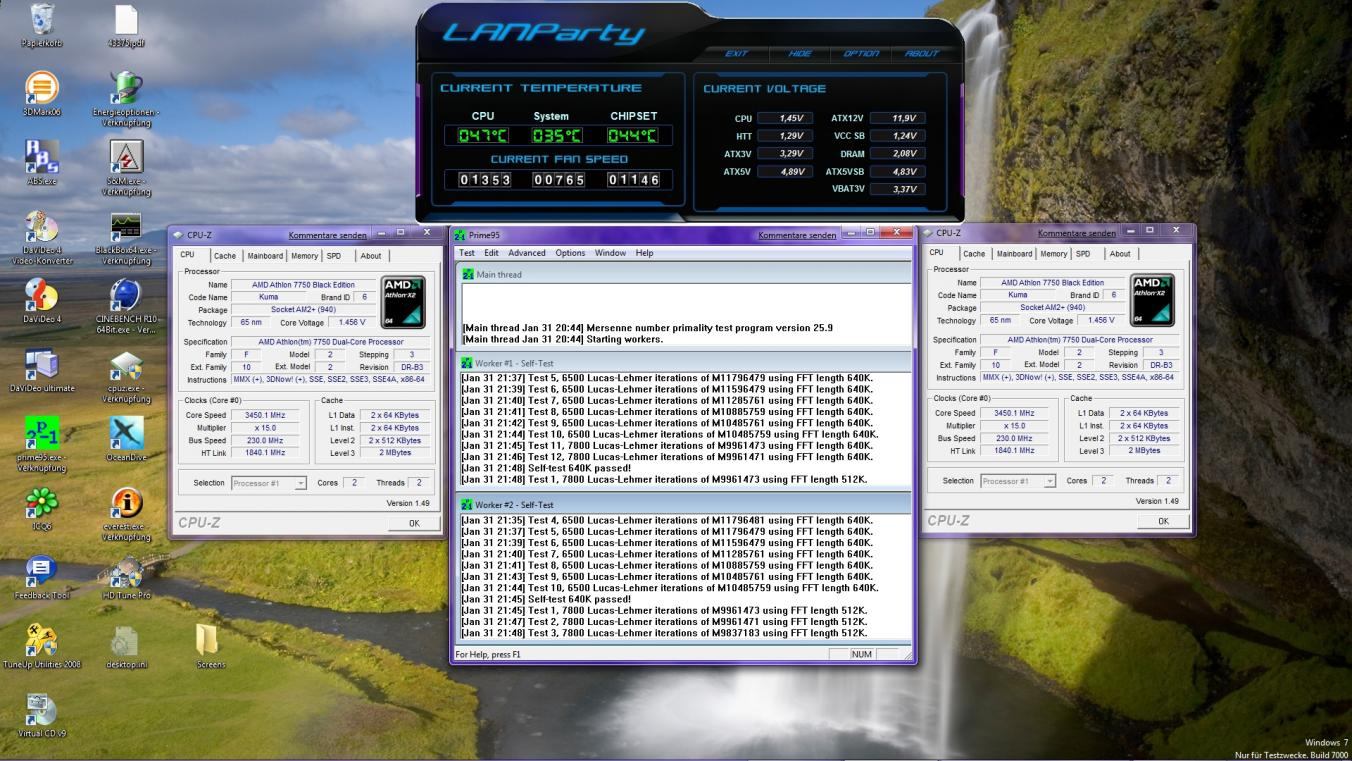Launch Virtual CD v9 icon
This screenshot has width=1352, height=761.
(x=42, y=709)
